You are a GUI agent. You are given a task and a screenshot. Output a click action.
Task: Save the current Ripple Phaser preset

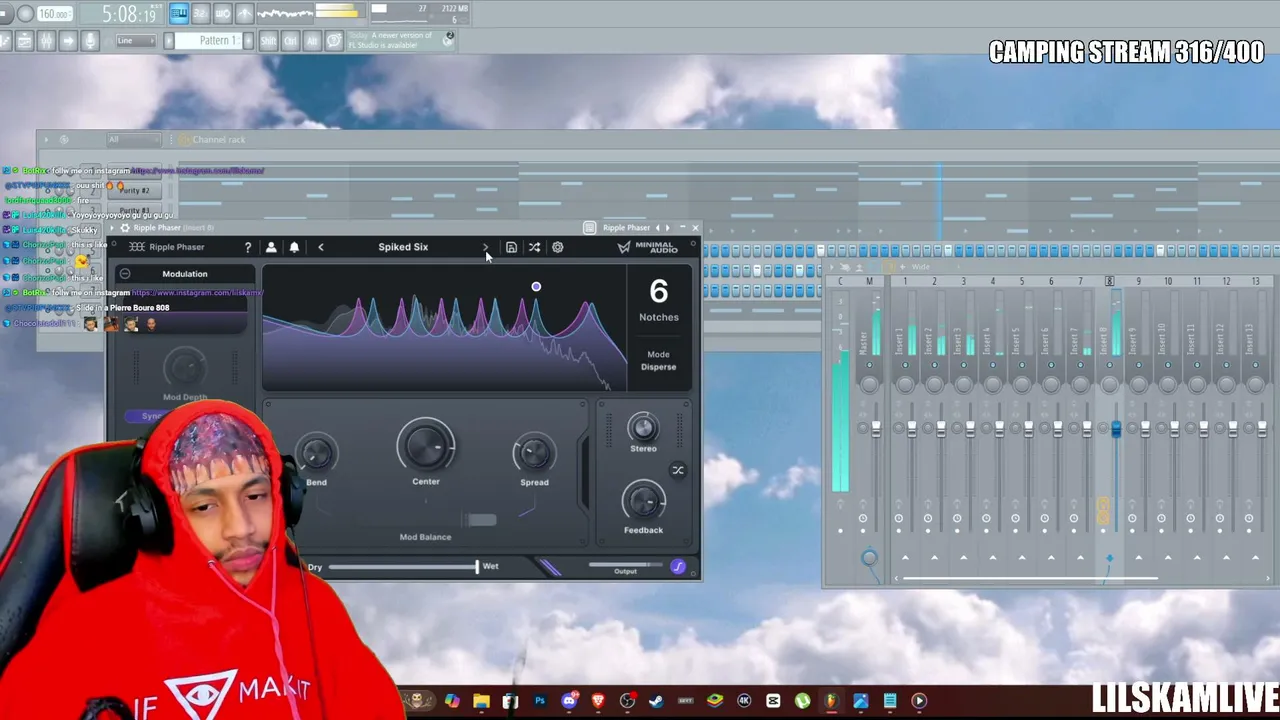click(511, 247)
